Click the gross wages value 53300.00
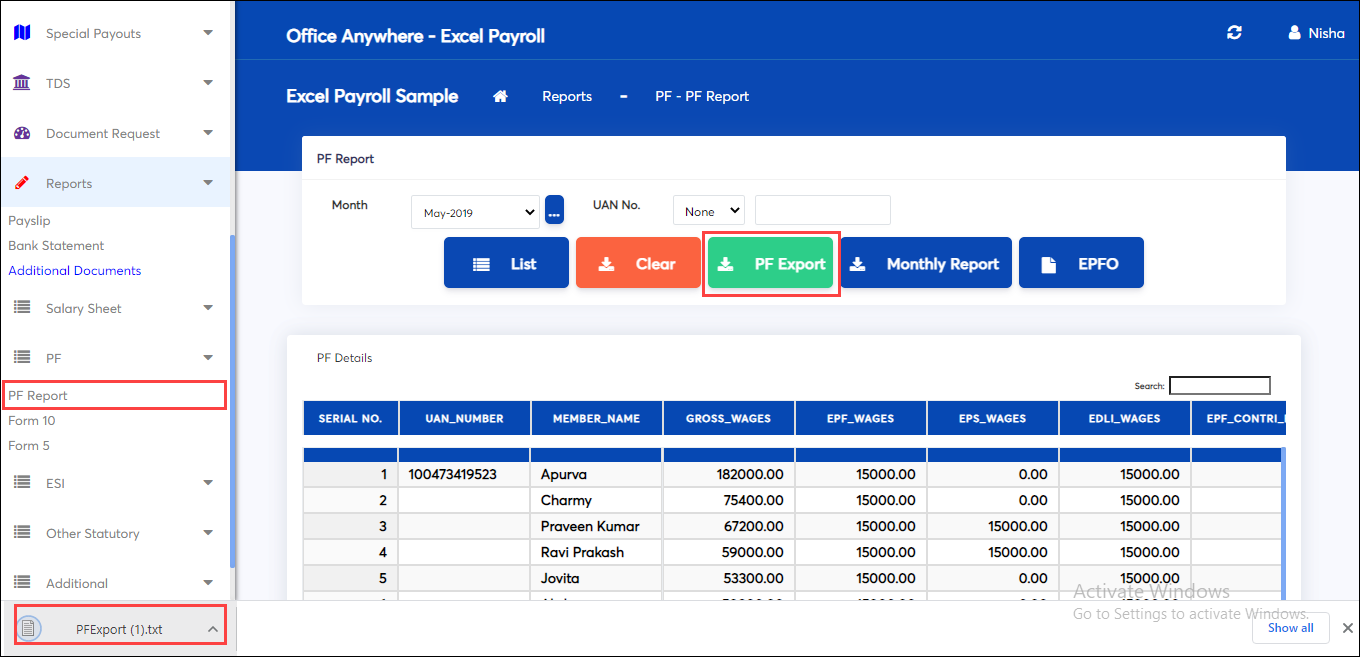The width and height of the screenshot is (1360, 657). pos(754,578)
